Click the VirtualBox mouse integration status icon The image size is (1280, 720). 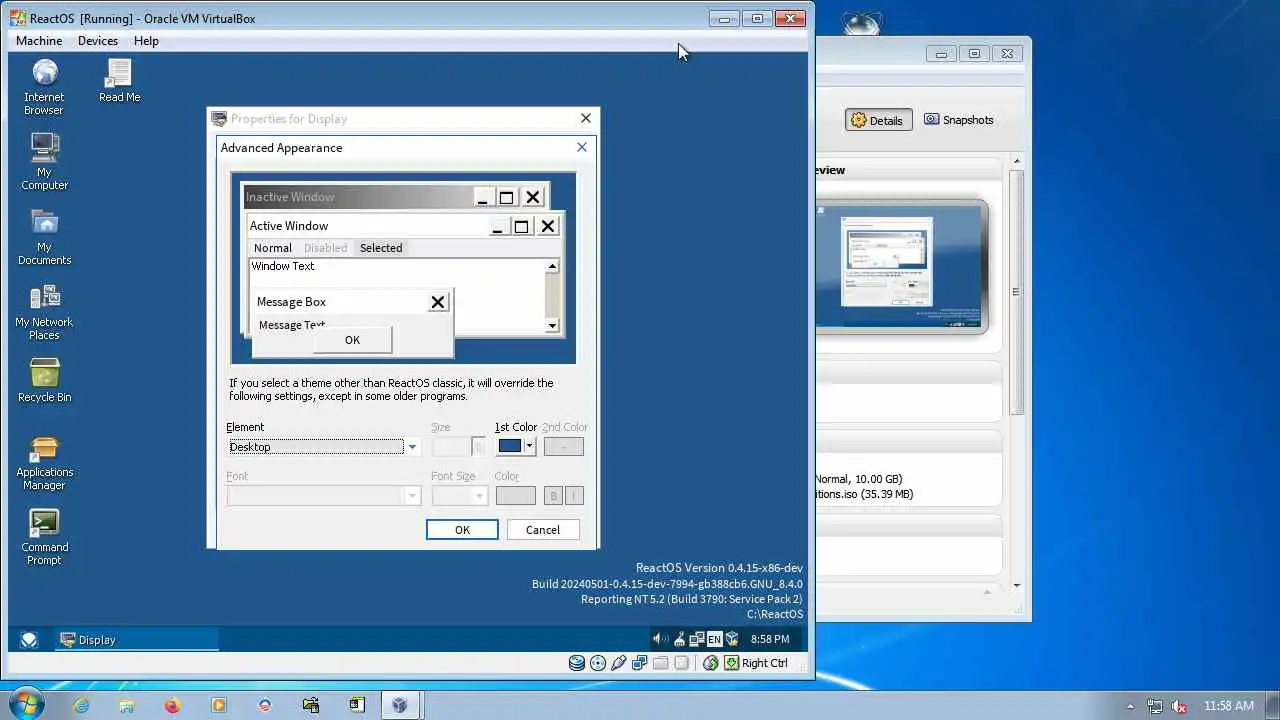pyautogui.click(x=711, y=663)
